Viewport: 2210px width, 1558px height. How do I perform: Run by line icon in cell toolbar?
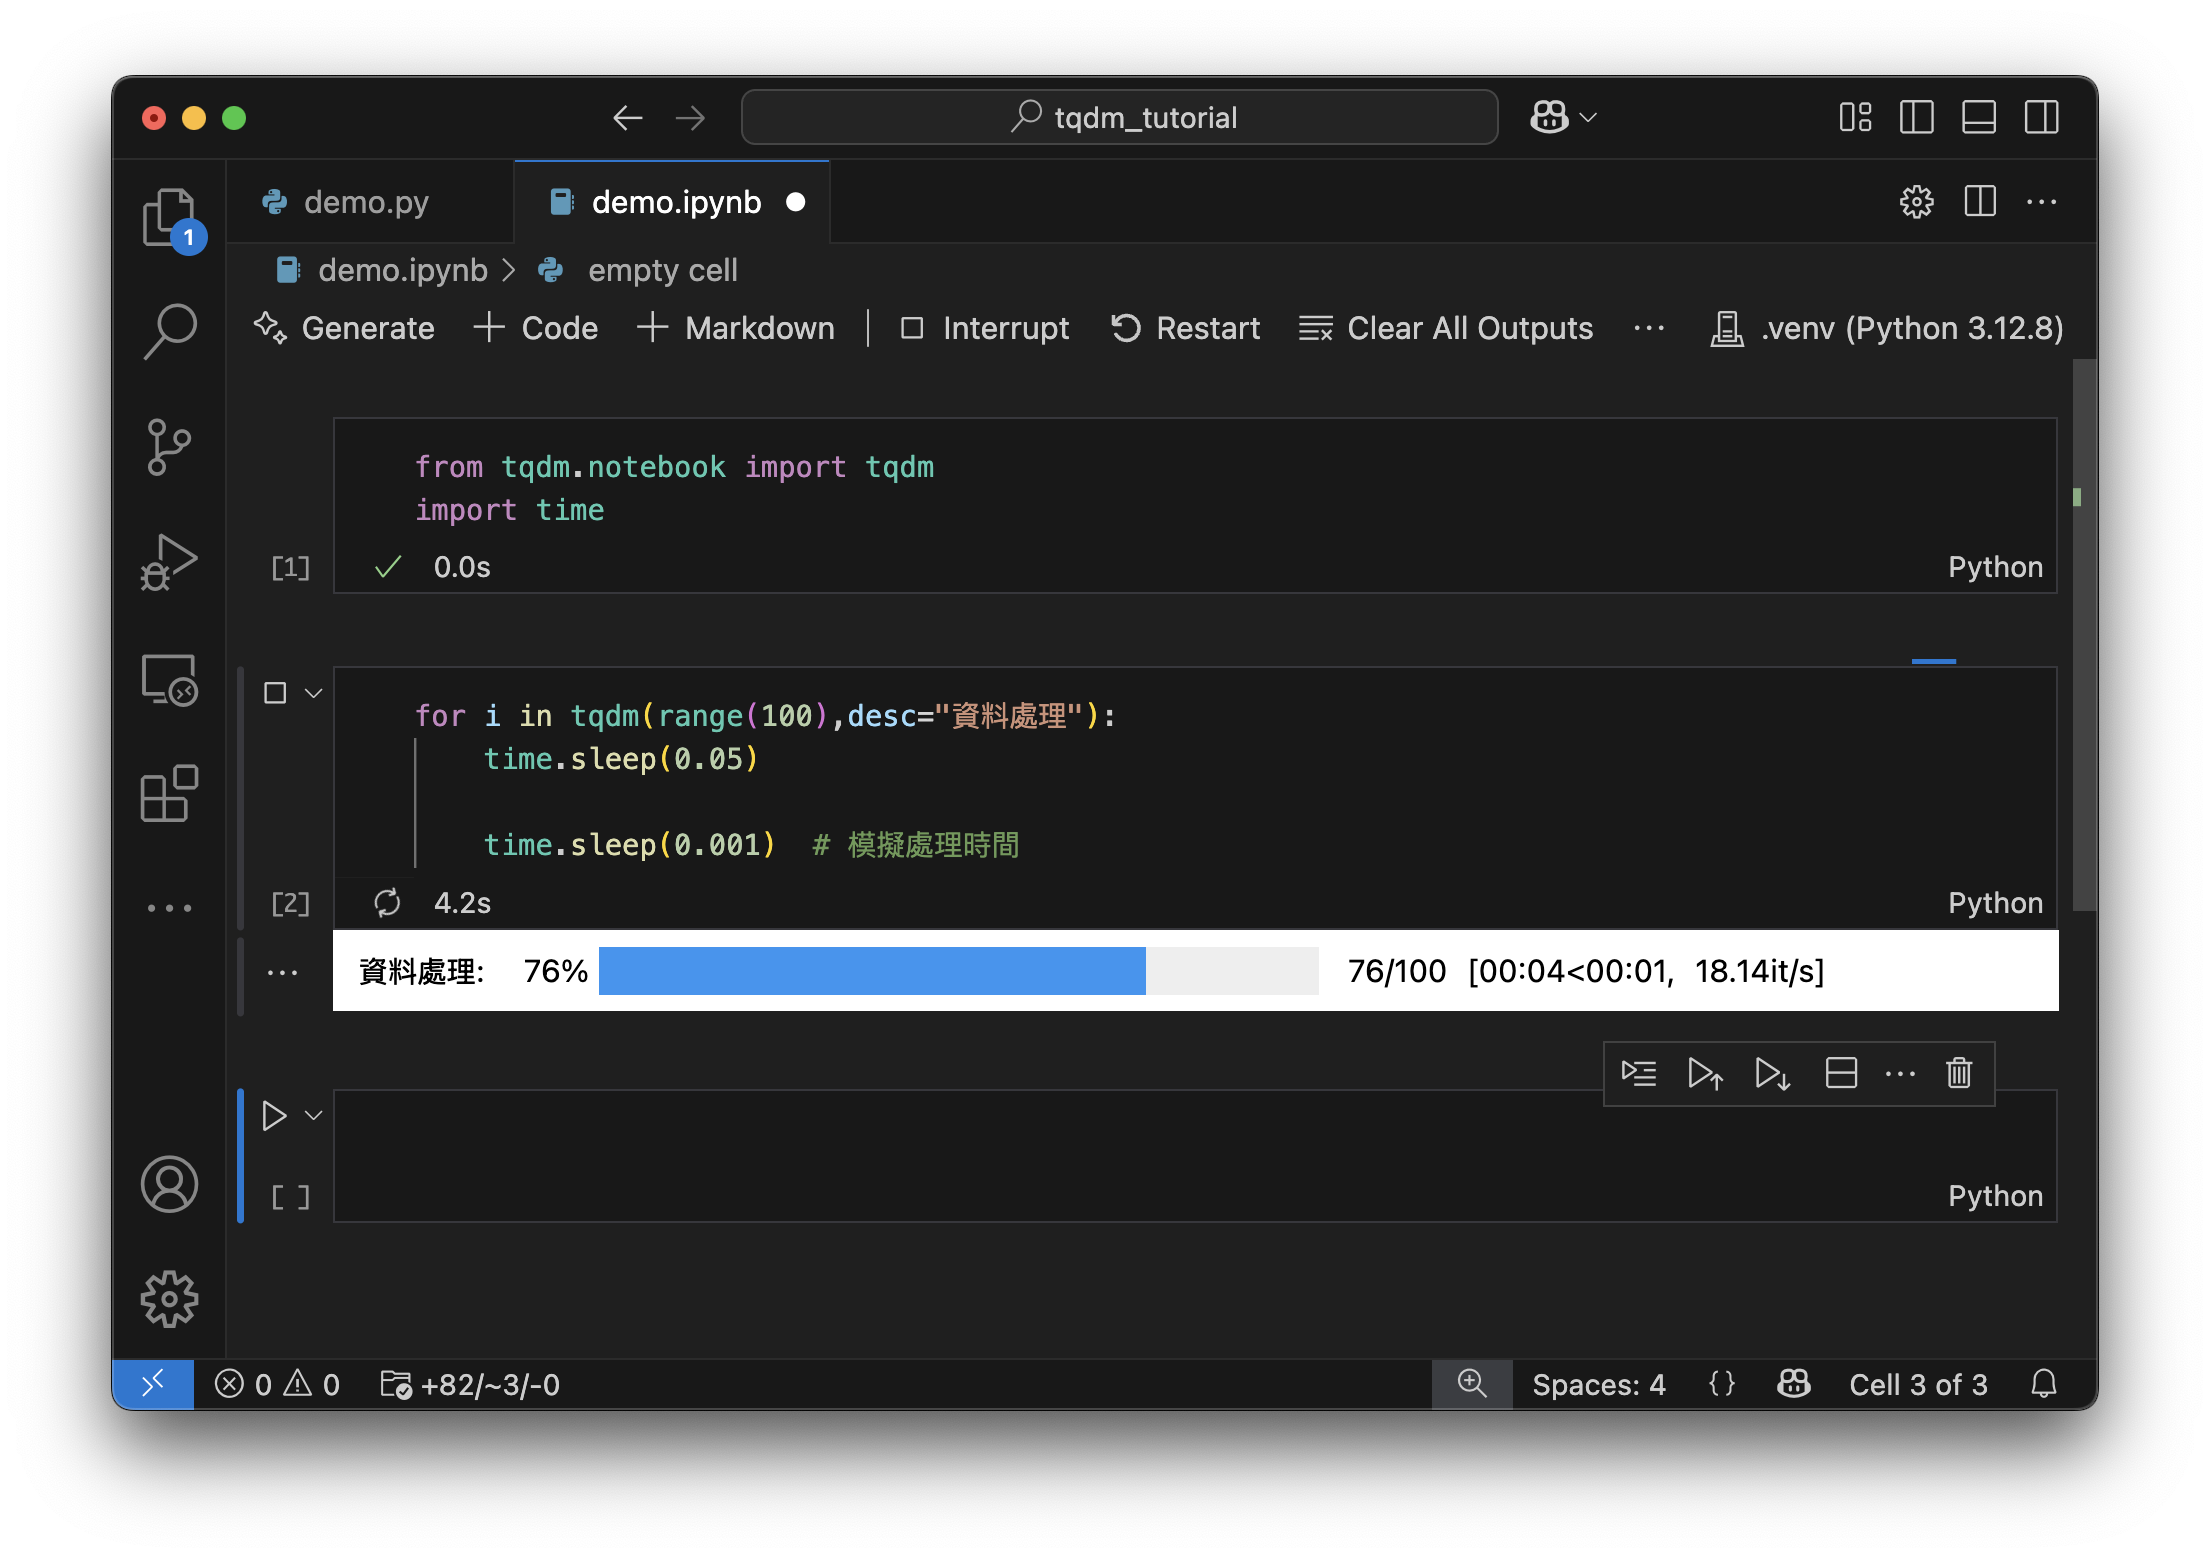[1639, 1073]
